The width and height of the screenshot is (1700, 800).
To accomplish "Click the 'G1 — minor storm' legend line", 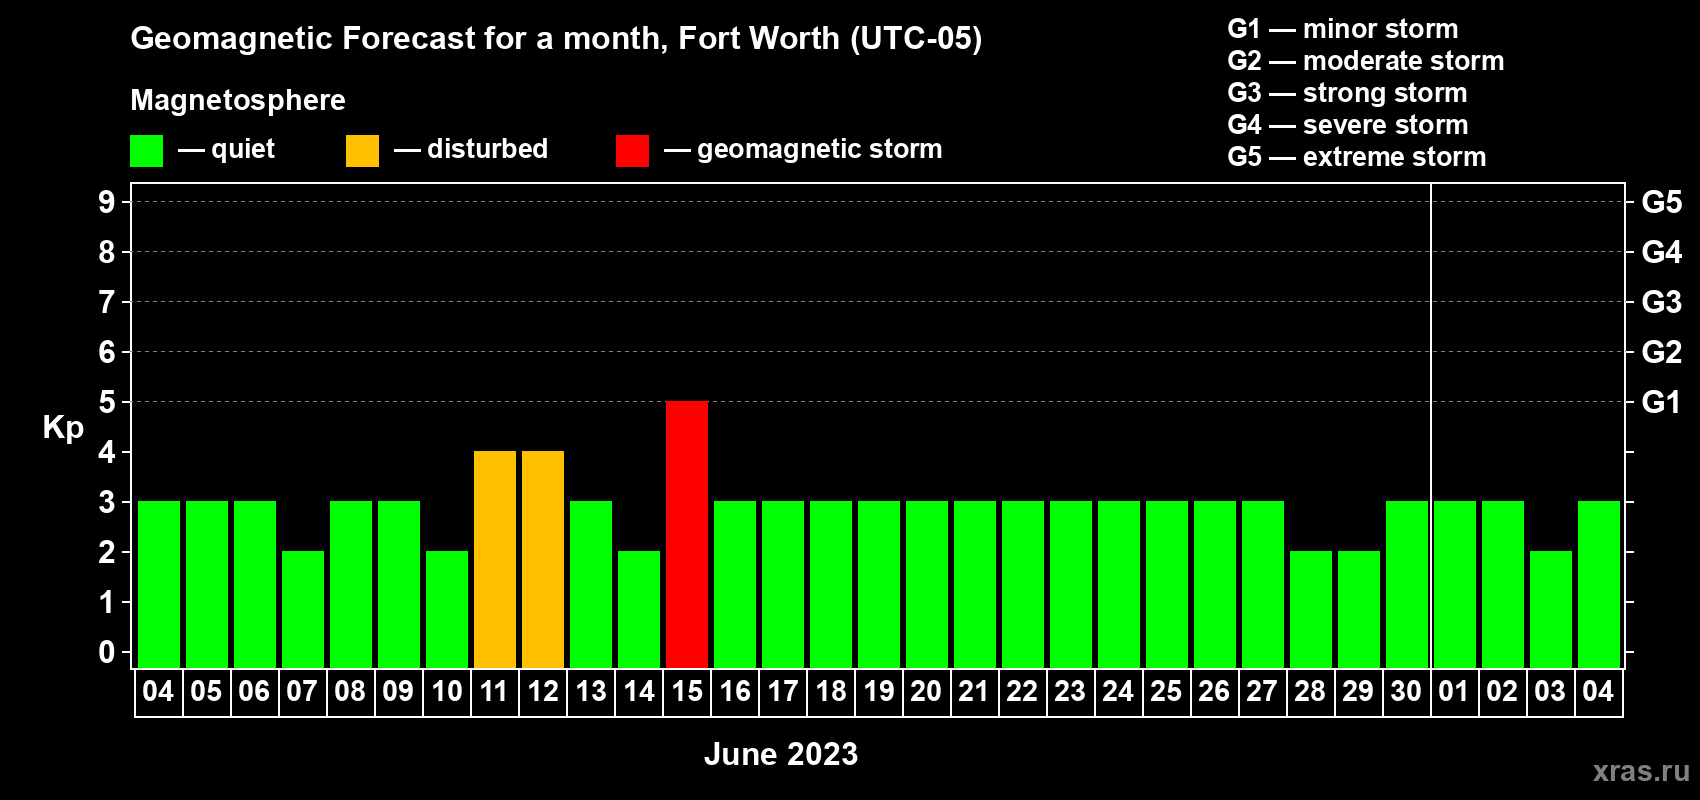I will (1342, 29).
